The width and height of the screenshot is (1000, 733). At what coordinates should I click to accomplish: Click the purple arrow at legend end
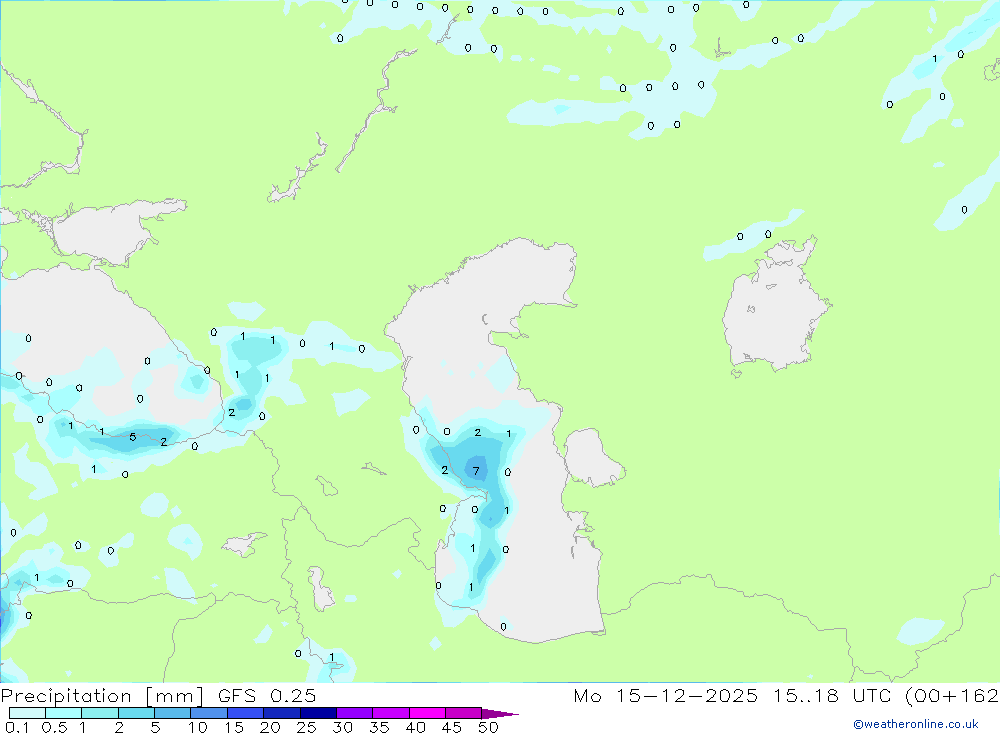point(499,714)
